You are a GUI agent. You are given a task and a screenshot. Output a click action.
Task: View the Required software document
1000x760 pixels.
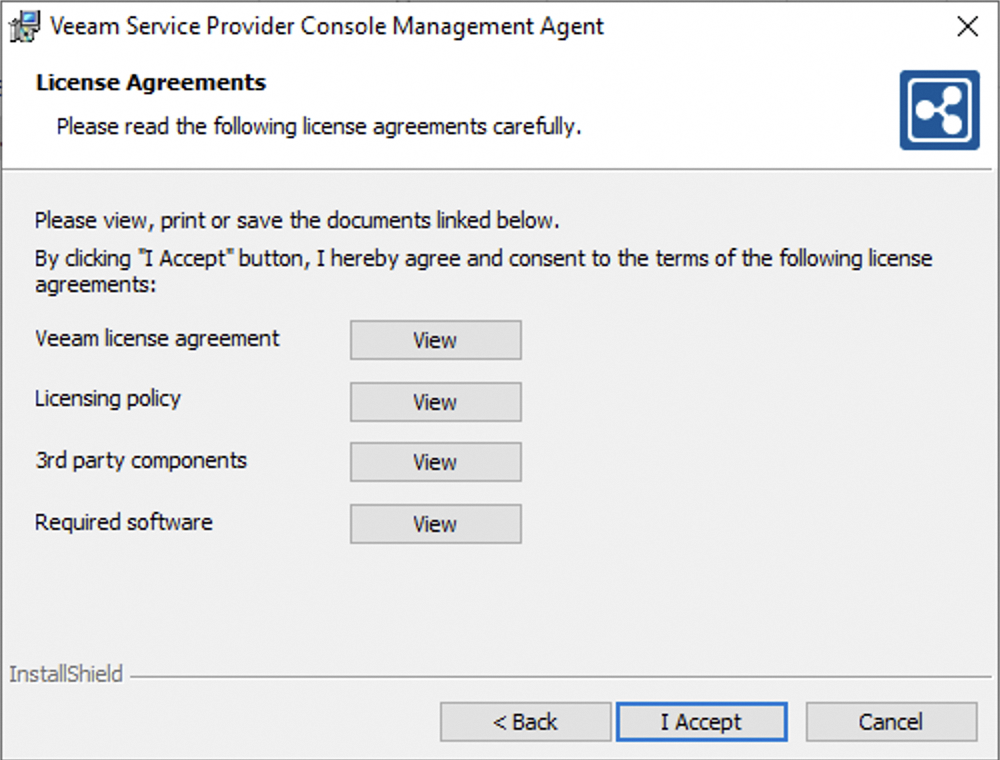[435, 524]
